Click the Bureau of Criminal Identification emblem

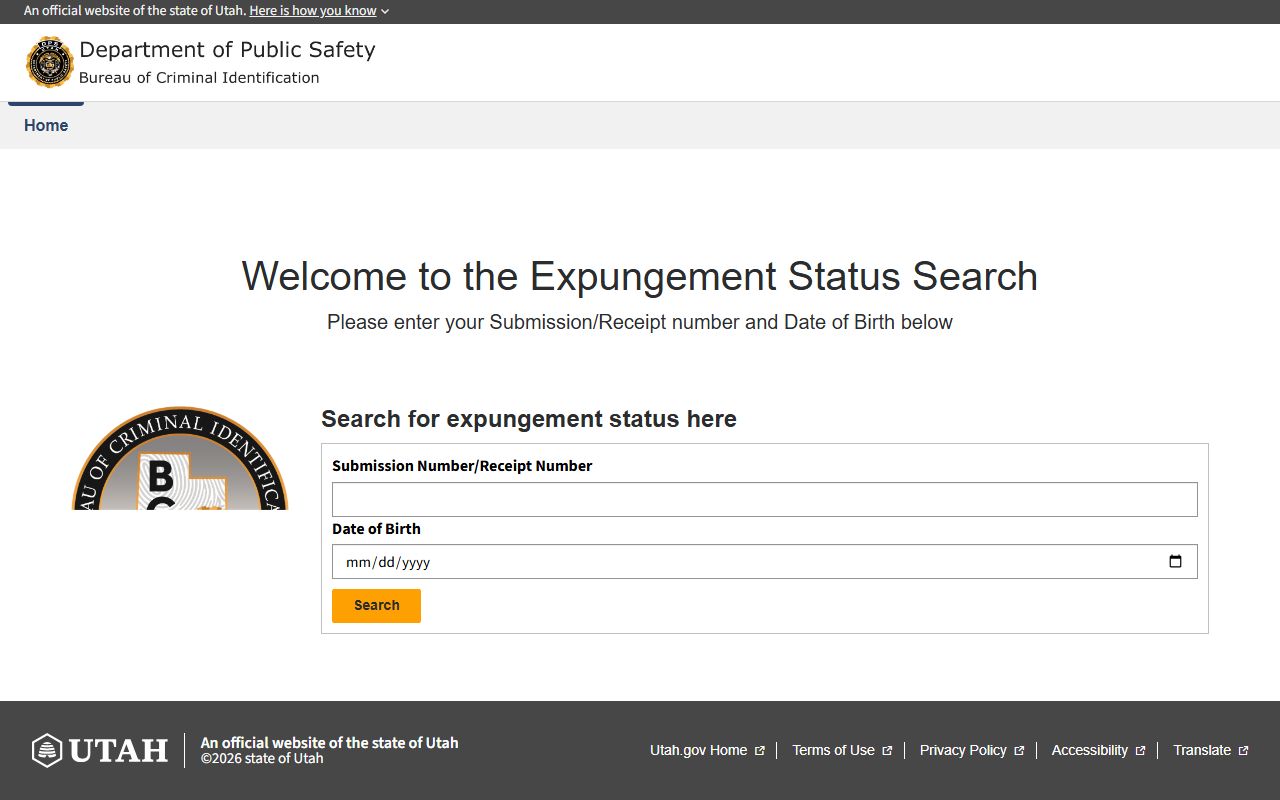click(180, 458)
